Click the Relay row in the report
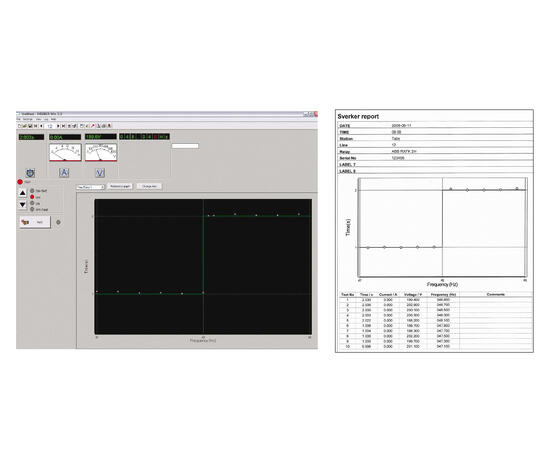 435,152
